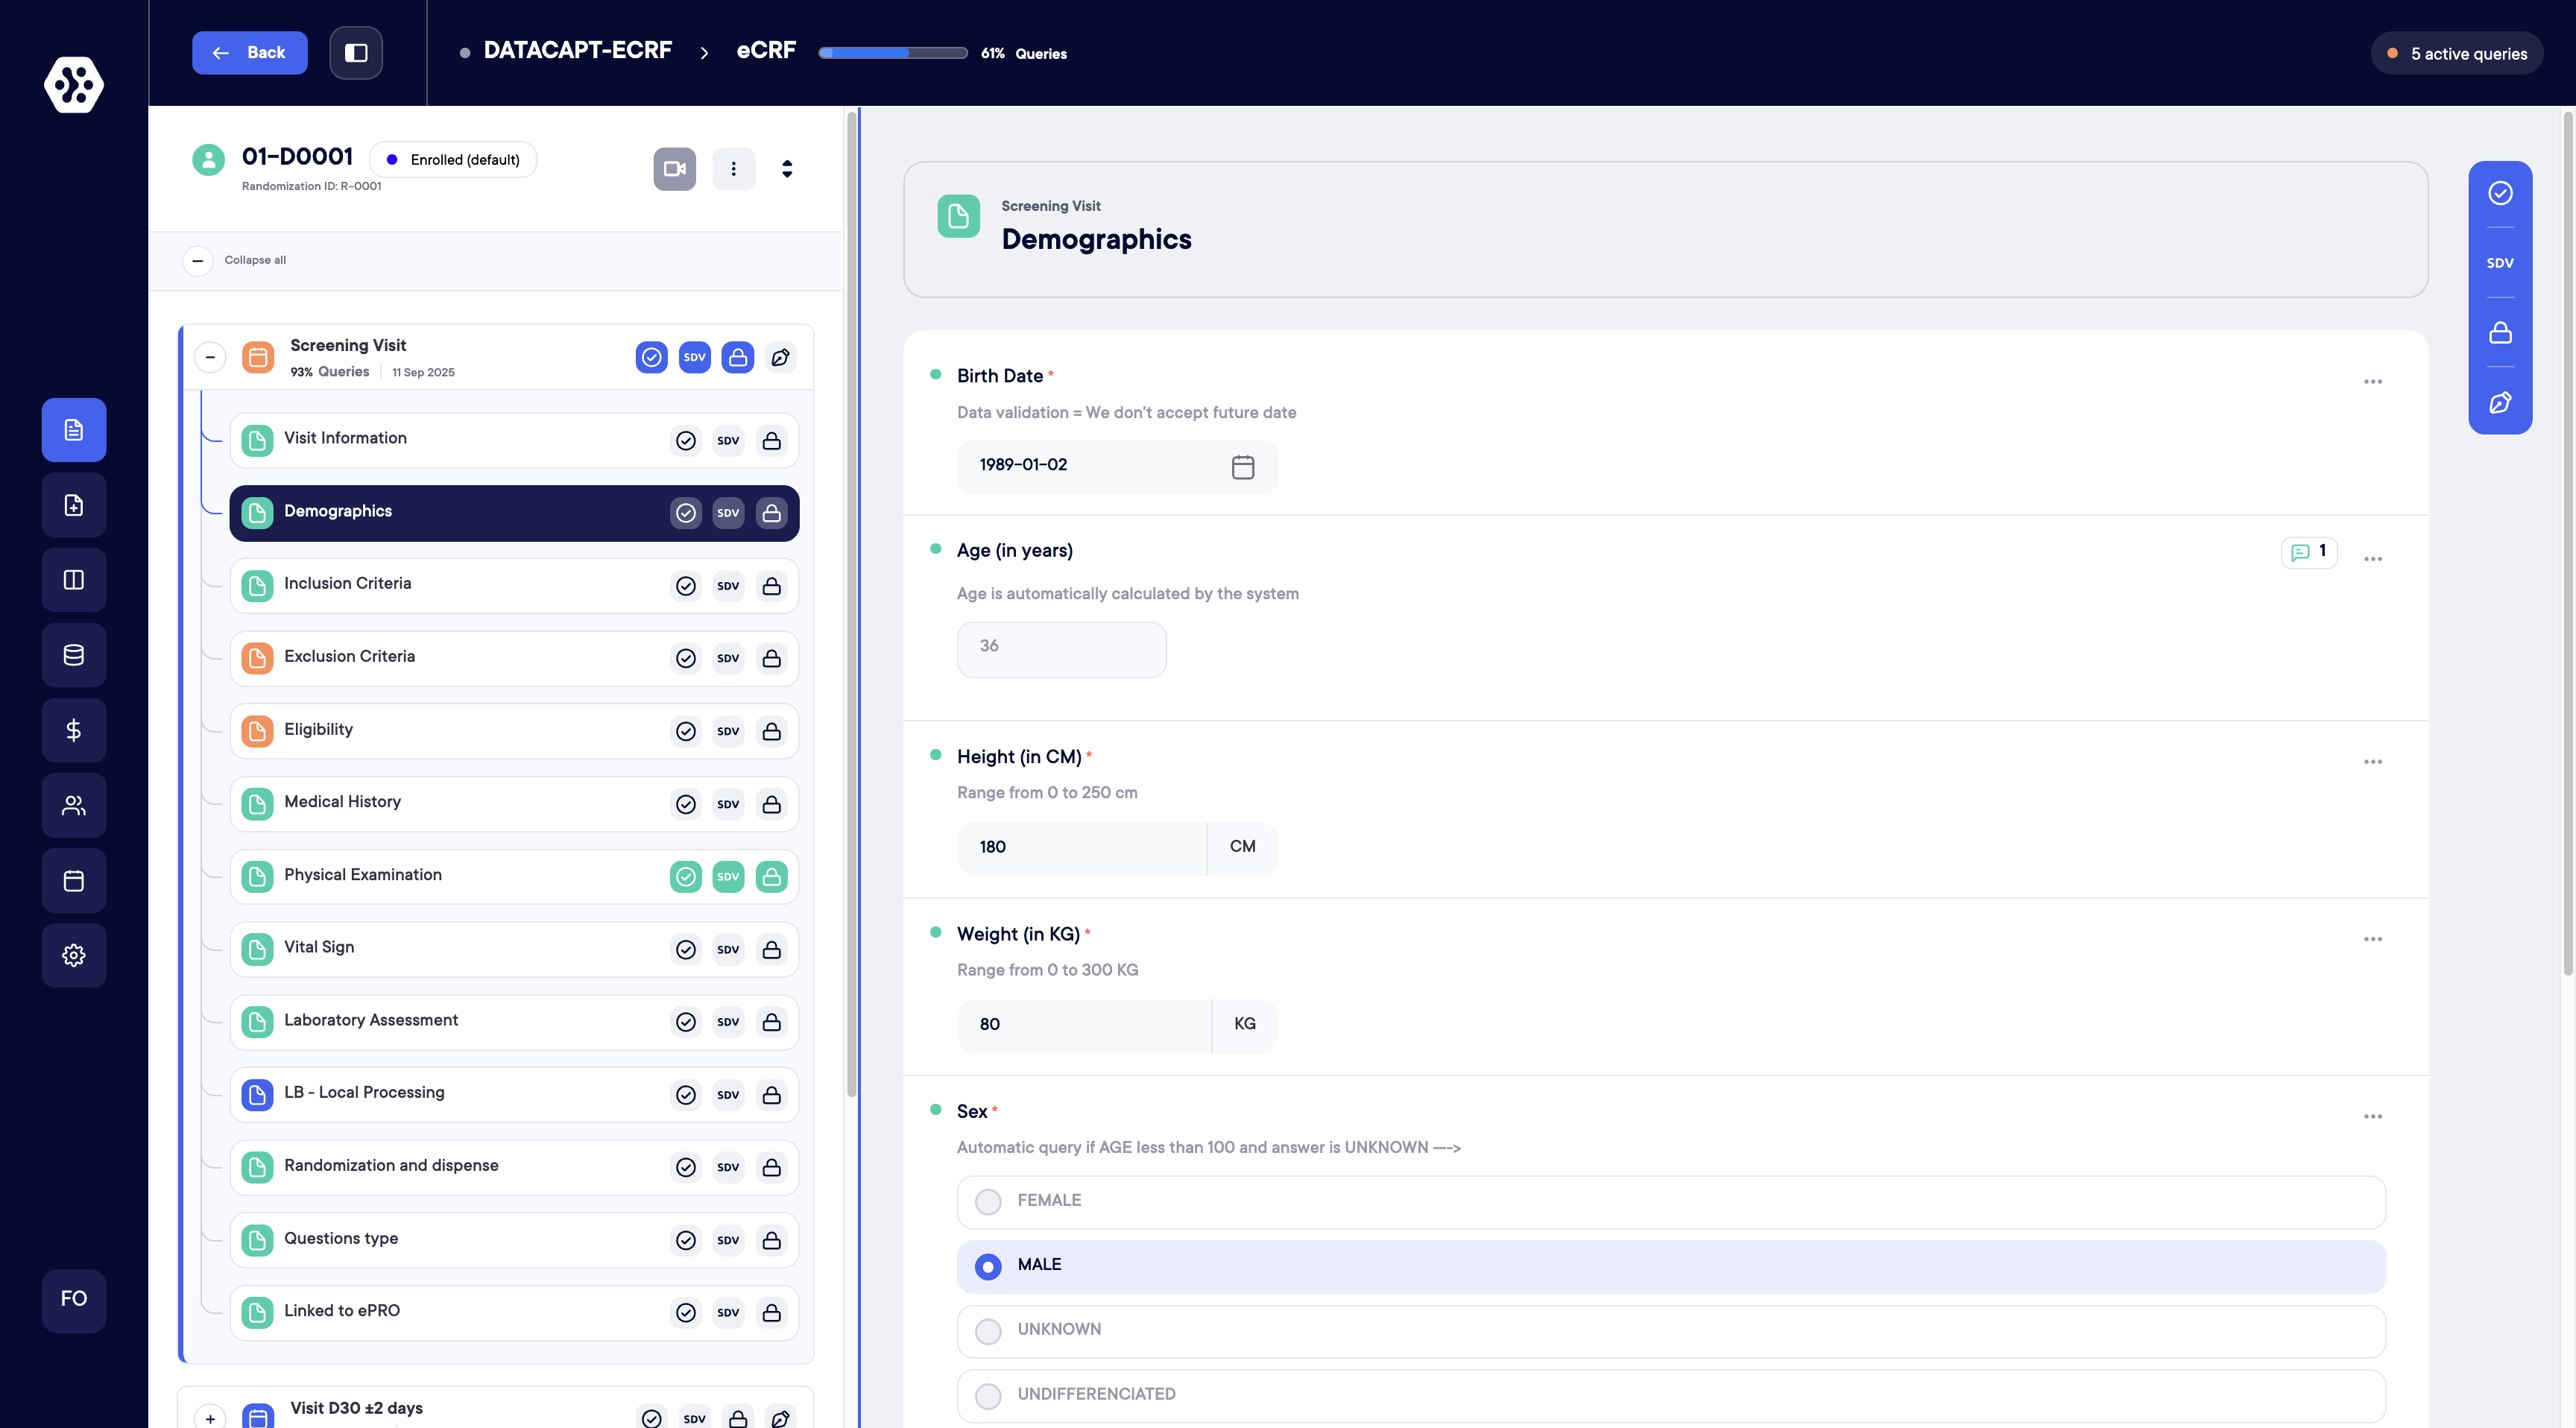
Task: Open the Laboratory Assessment form
Action: 371,1020
